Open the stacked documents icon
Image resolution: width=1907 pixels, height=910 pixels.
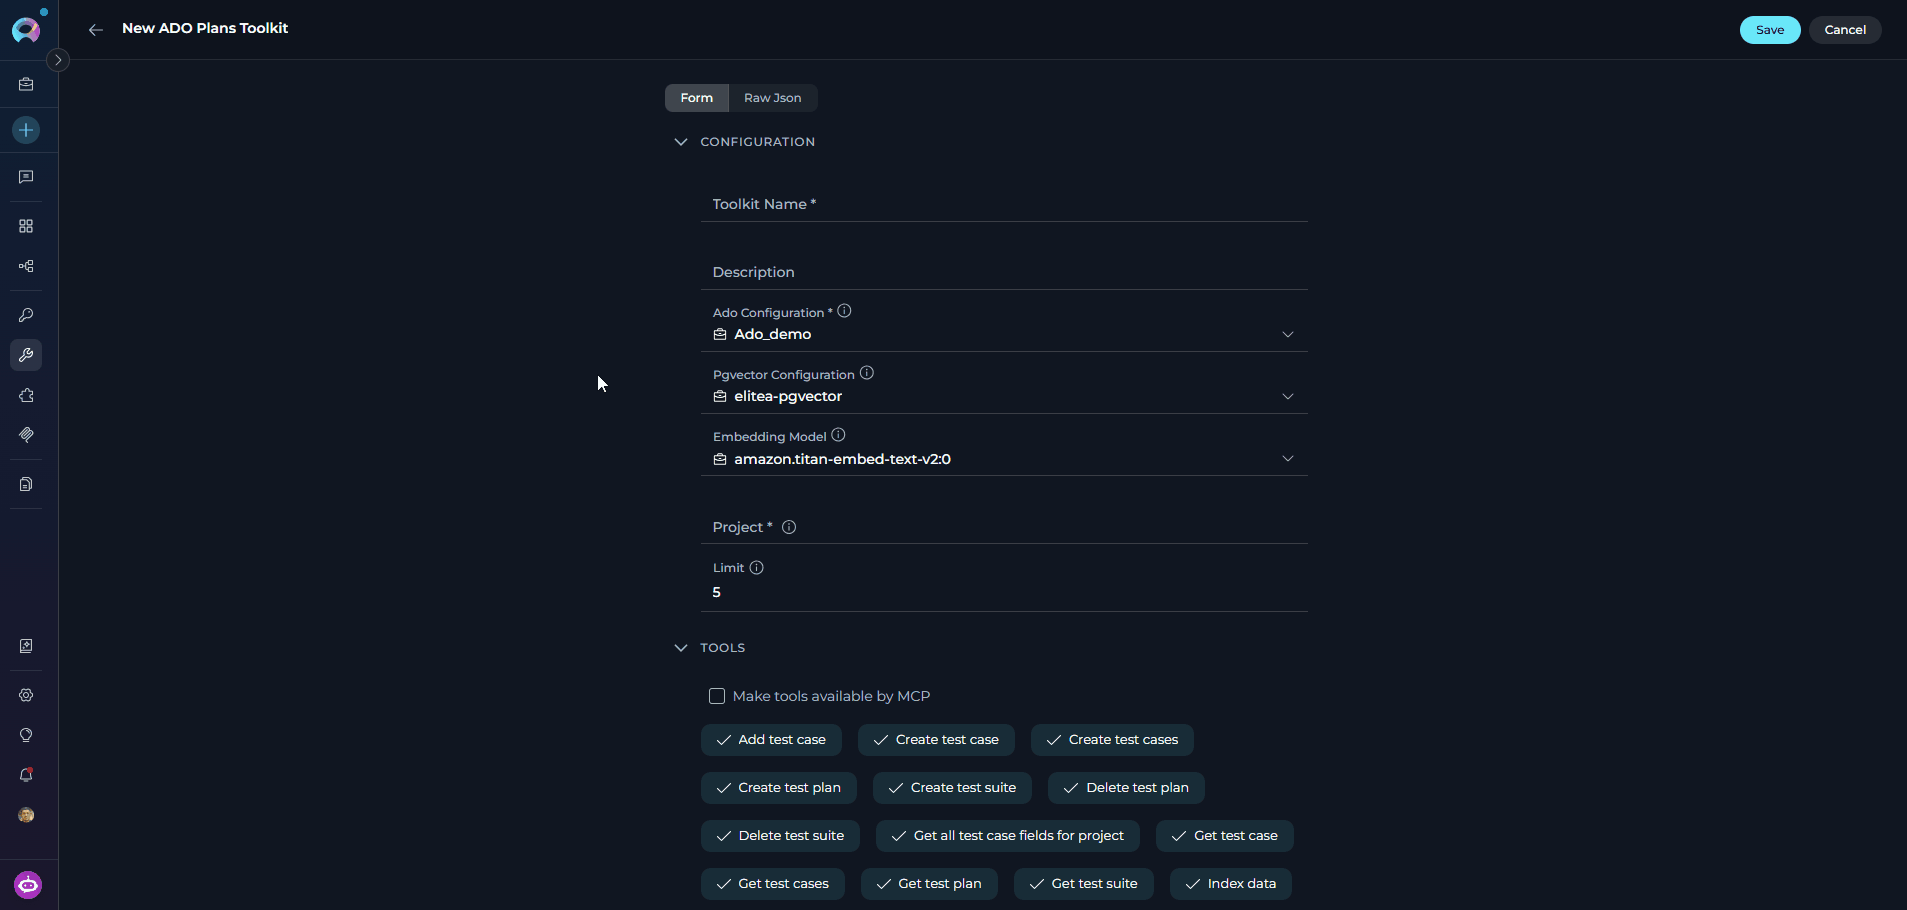(x=26, y=484)
